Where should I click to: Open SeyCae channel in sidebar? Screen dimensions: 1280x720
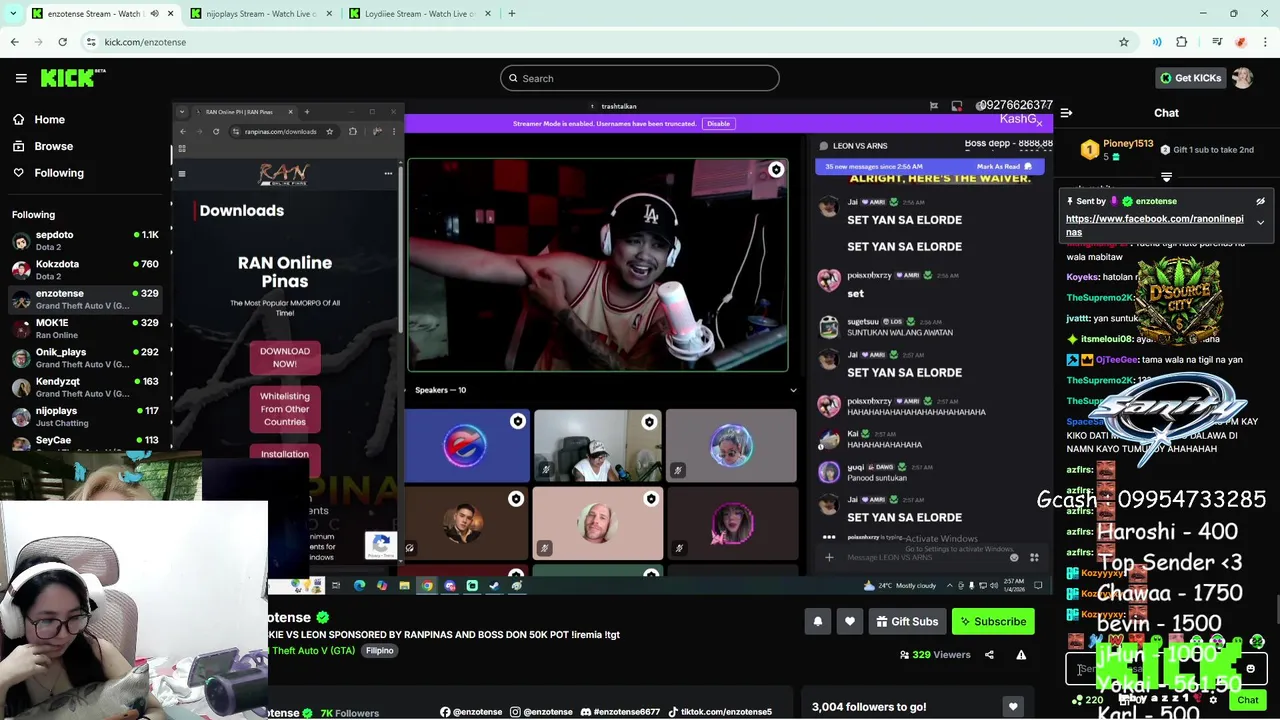tap(85, 442)
